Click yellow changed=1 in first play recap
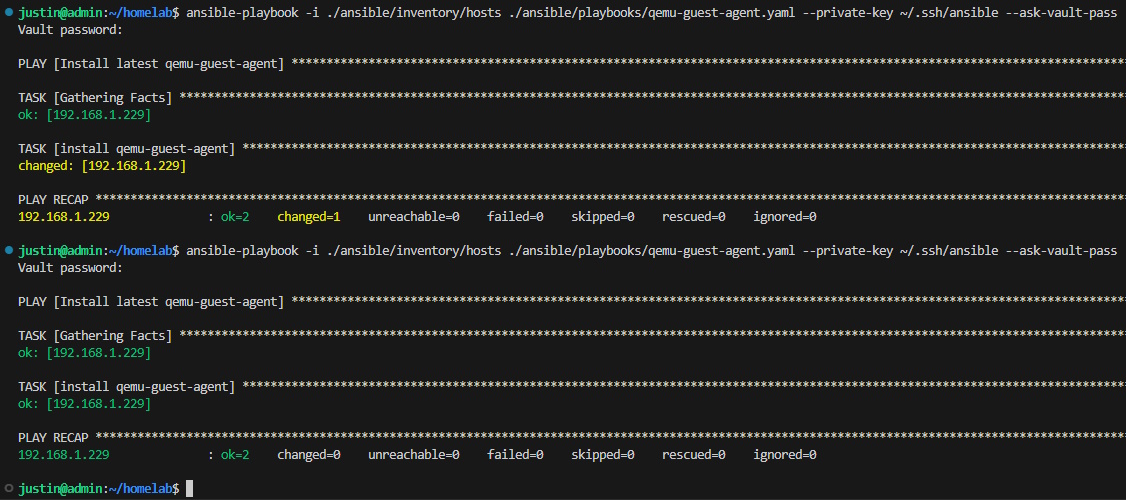 (x=309, y=217)
